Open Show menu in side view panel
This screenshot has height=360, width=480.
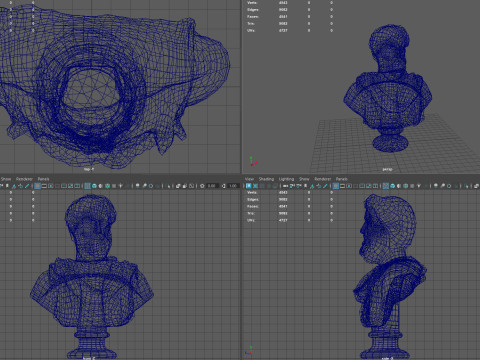click(304, 179)
